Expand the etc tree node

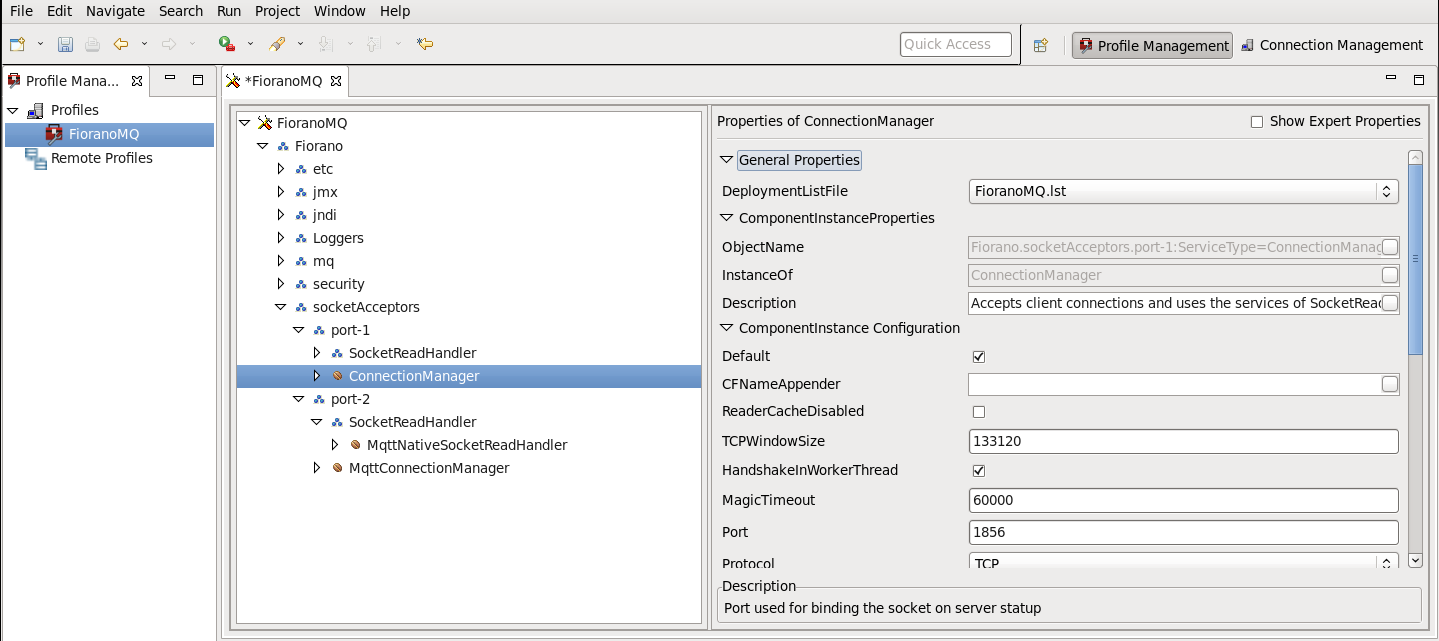[x=281, y=169]
